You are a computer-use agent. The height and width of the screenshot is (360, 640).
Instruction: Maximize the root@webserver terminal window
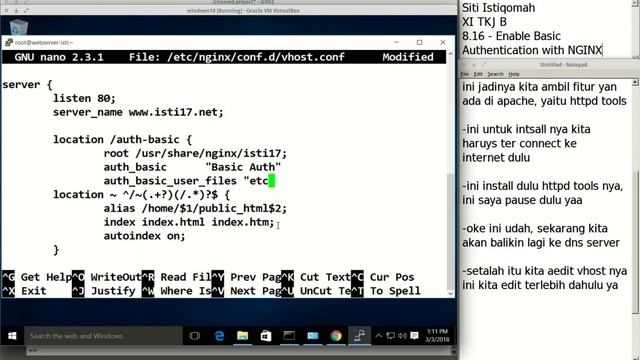tap(419, 42)
